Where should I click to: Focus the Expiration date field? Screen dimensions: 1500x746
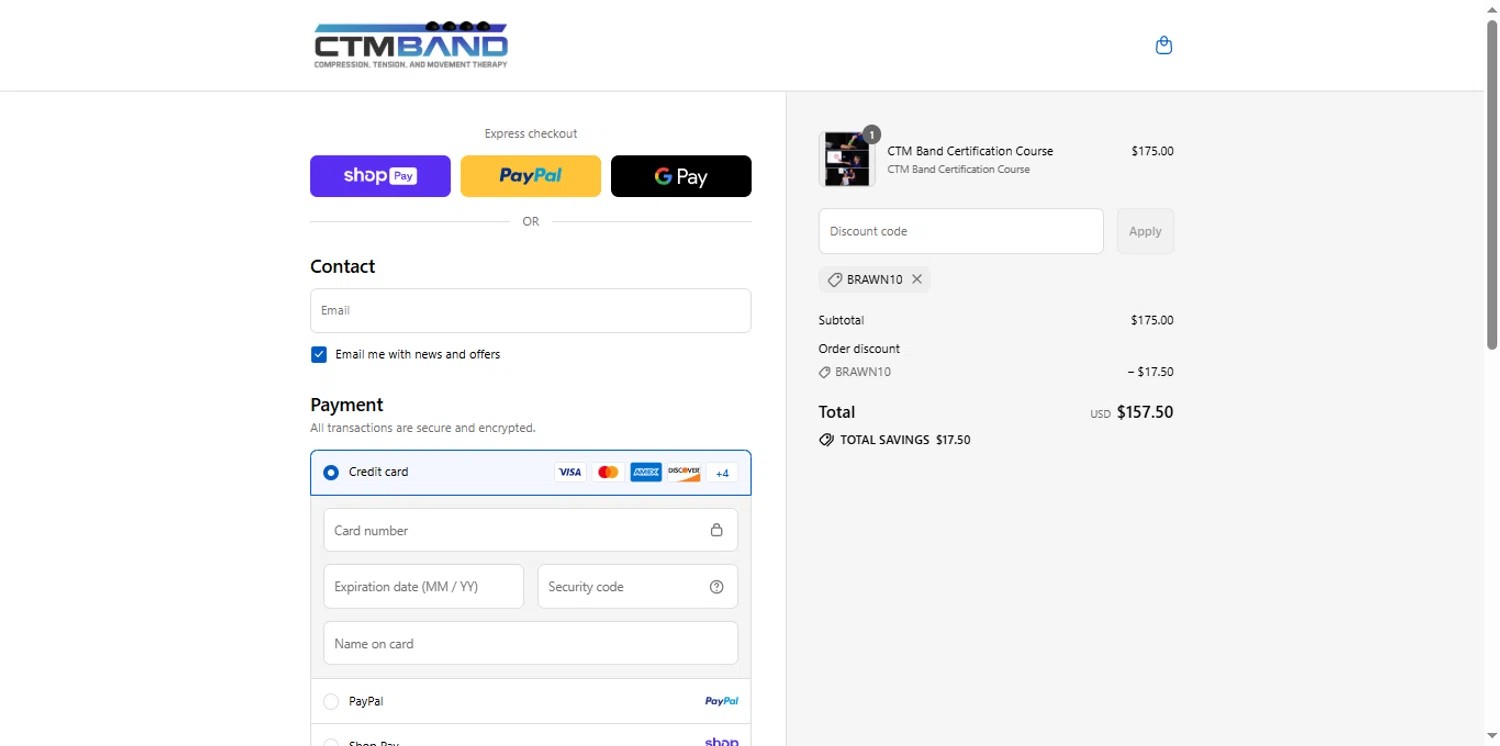[424, 587]
